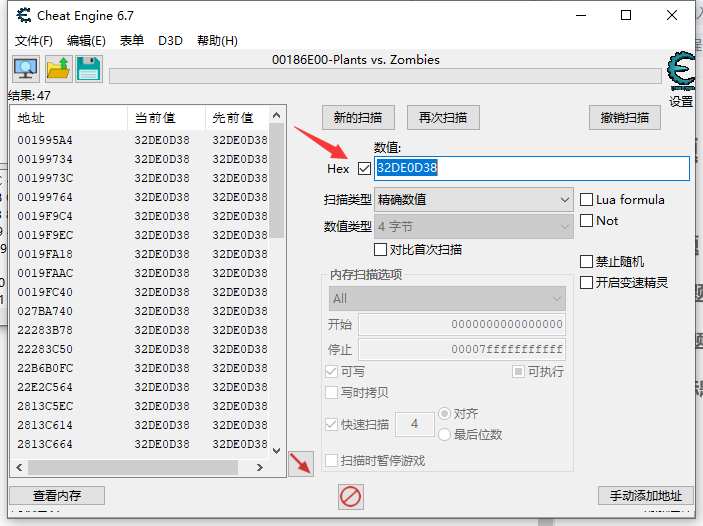Toggle the 可执行 checkbox
The image size is (703, 526).
pyautogui.click(x=518, y=371)
